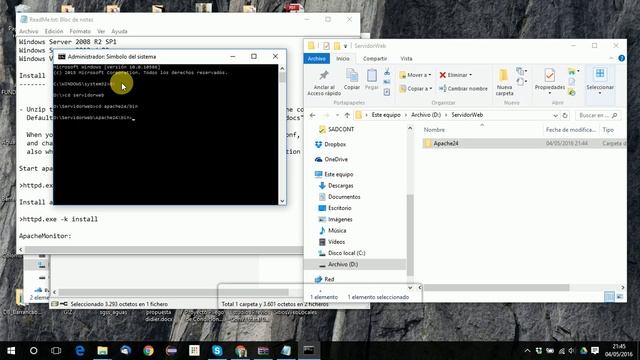Image resolution: width=640 pixels, height=360 pixels.
Task: Open Notepad Archivo menu
Action: [29, 31]
